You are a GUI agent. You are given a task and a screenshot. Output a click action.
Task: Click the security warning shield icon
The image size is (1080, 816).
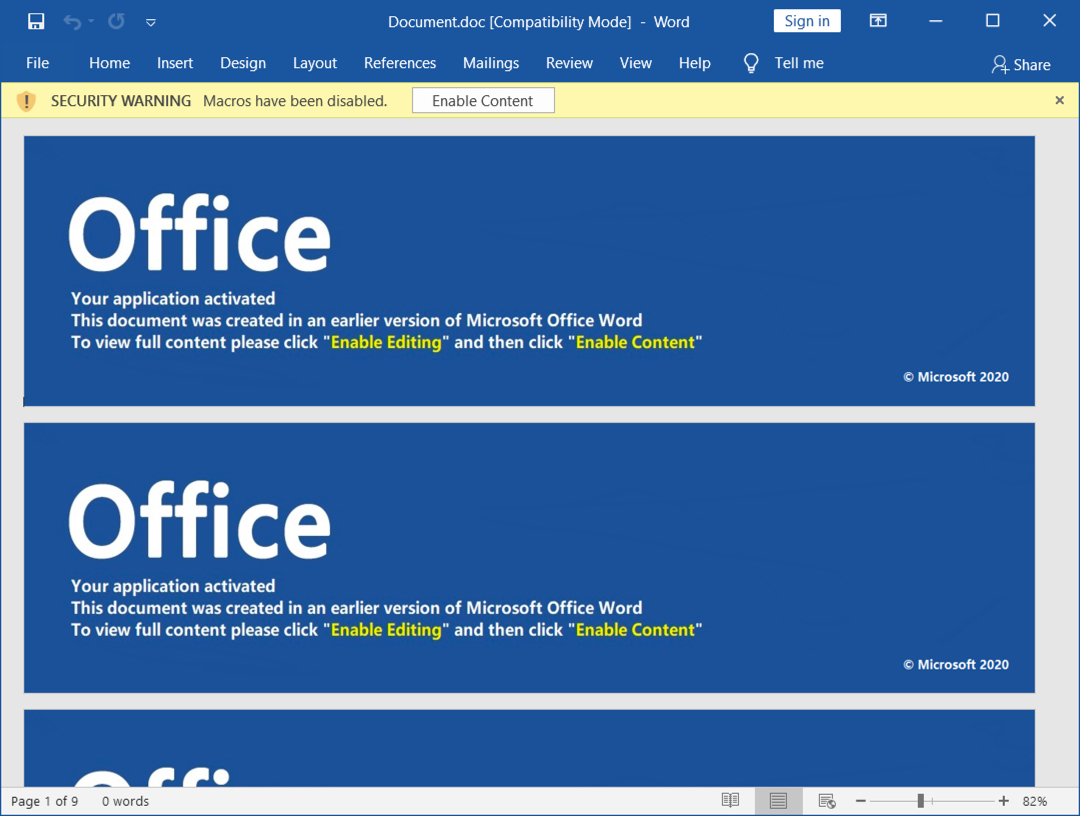[x=26, y=101]
